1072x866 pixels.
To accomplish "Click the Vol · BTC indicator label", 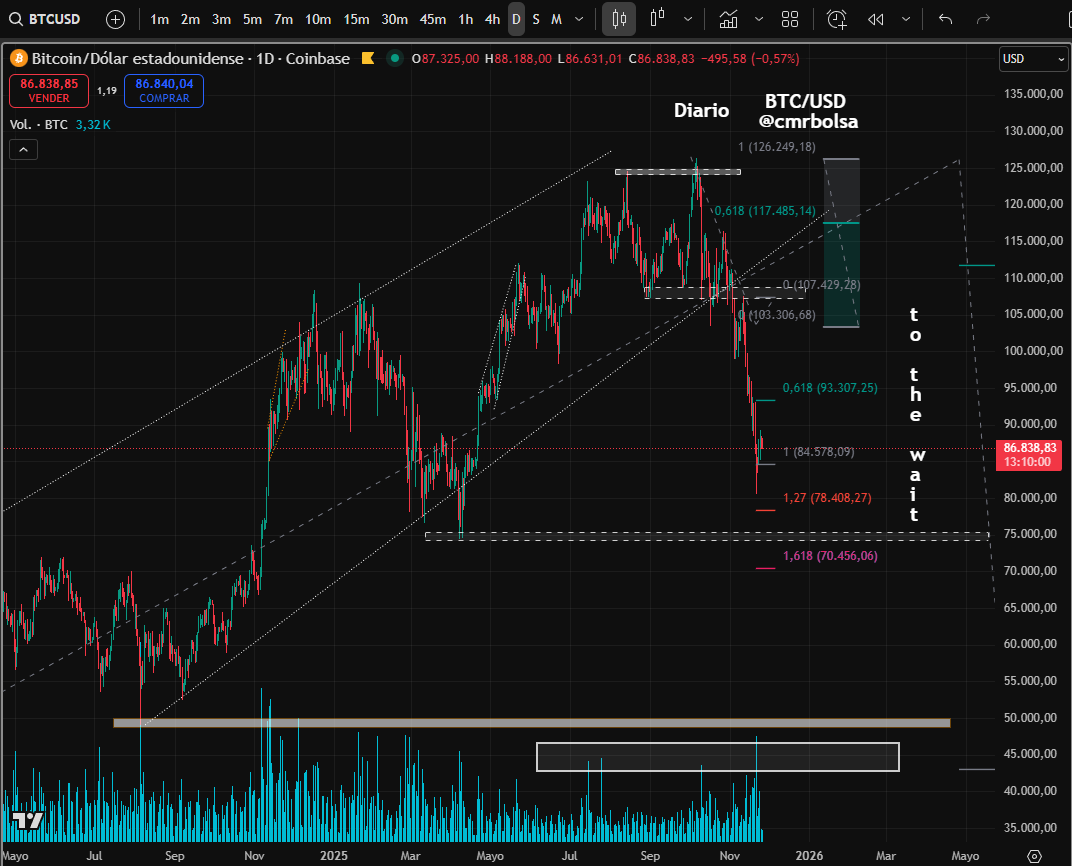I will coord(39,124).
